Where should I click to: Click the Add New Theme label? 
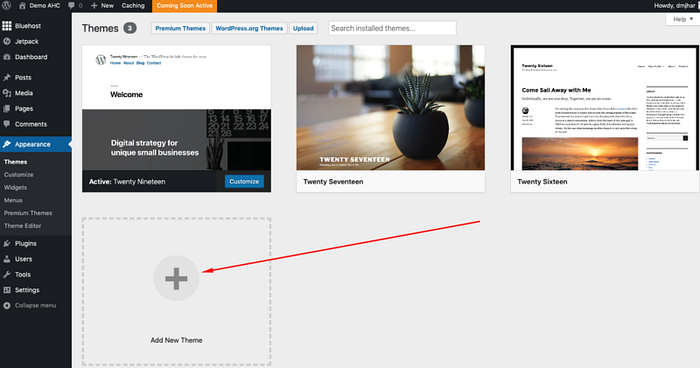(x=176, y=340)
